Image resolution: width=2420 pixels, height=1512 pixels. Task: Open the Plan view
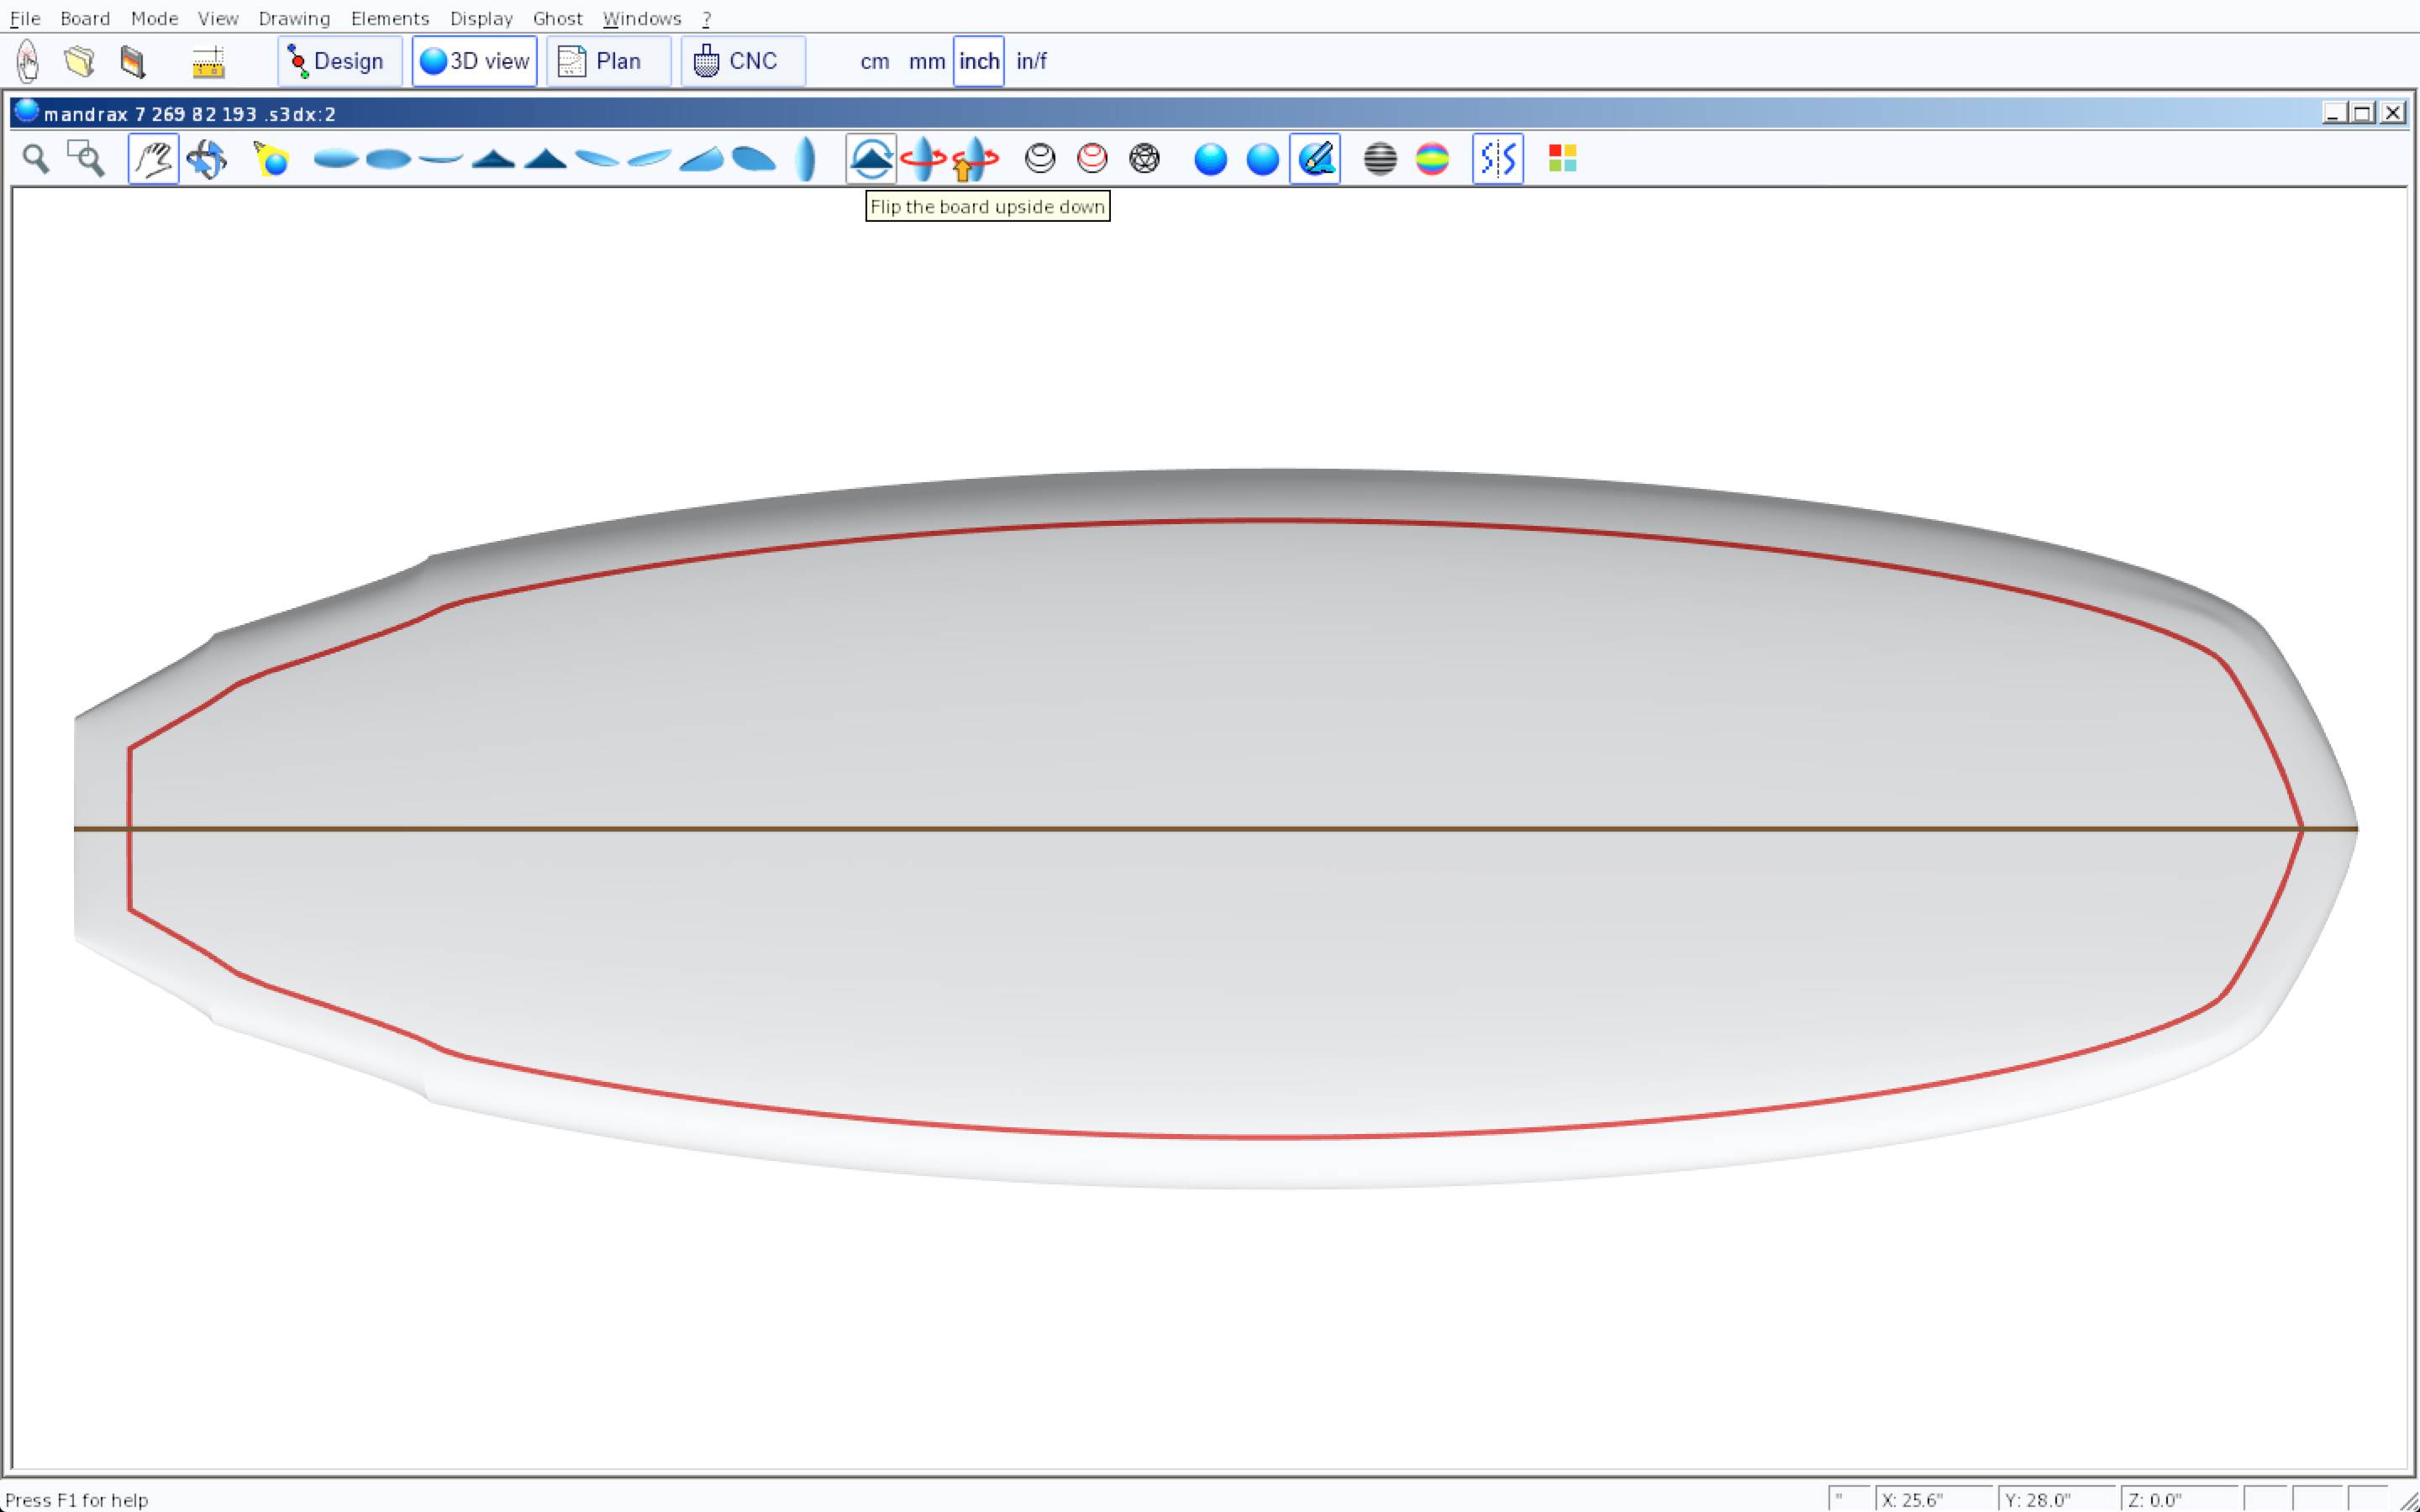[x=608, y=62]
